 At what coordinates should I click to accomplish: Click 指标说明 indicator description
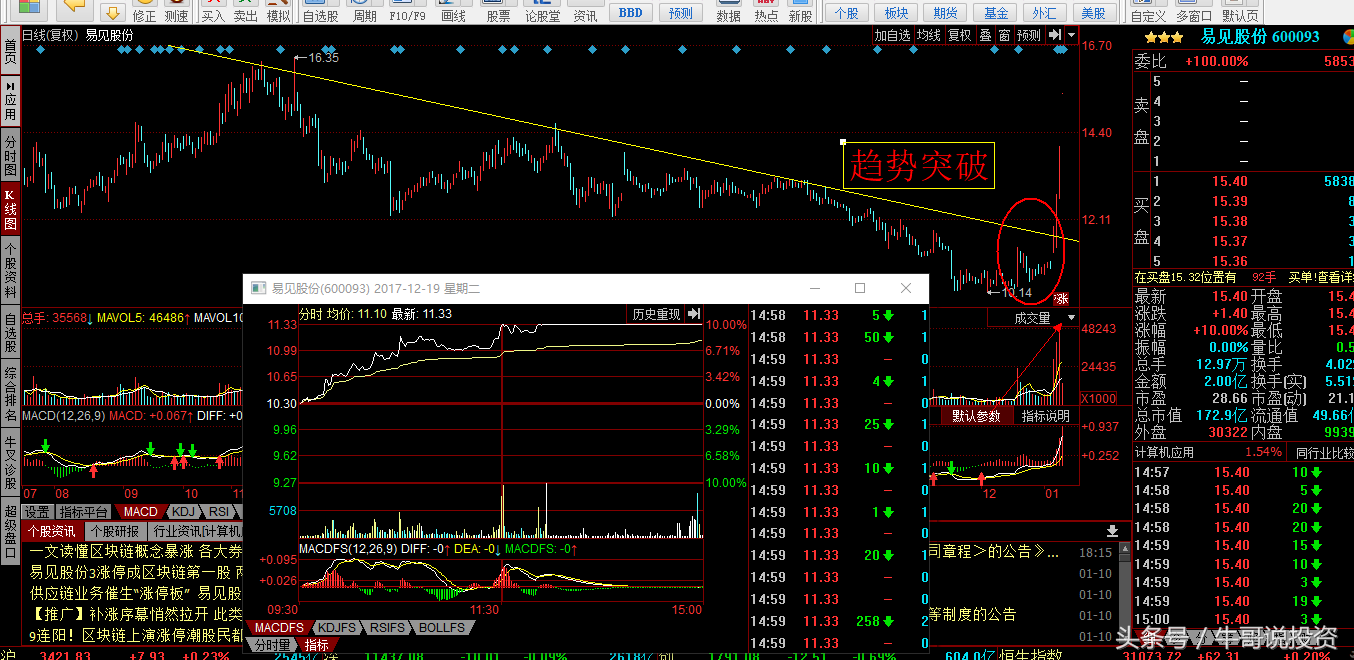(1045, 416)
